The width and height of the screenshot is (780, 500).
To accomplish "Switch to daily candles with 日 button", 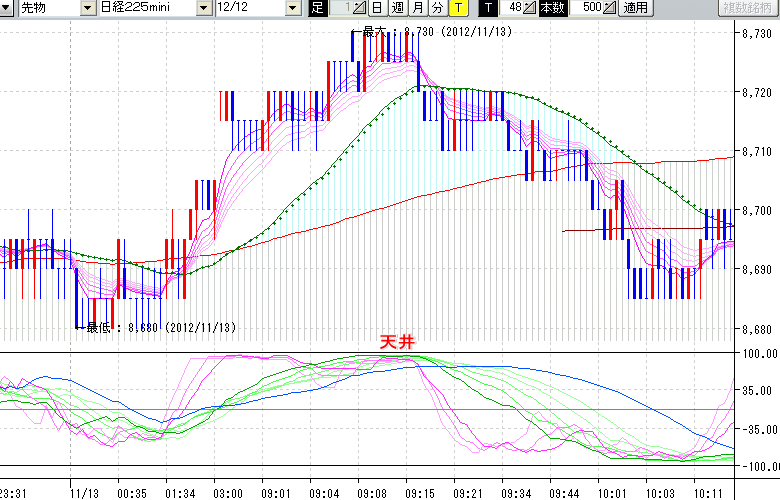I will (377, 8).
